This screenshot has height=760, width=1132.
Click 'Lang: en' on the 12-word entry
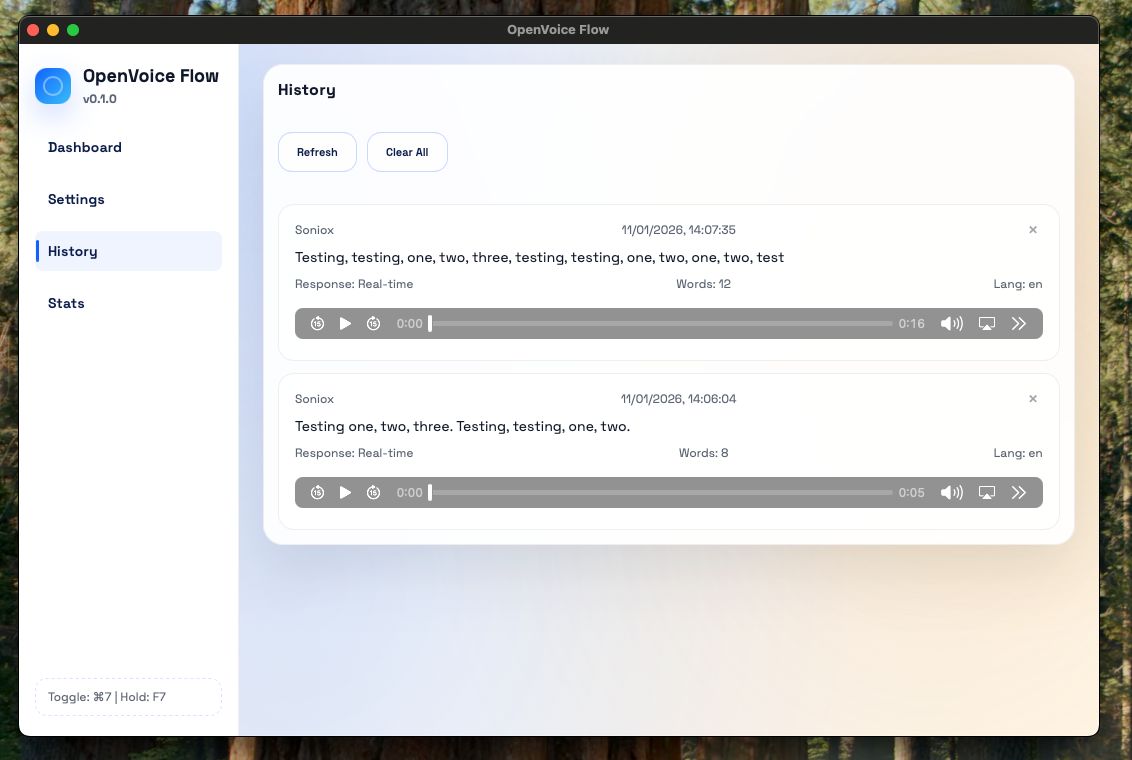pos(1017,284)
